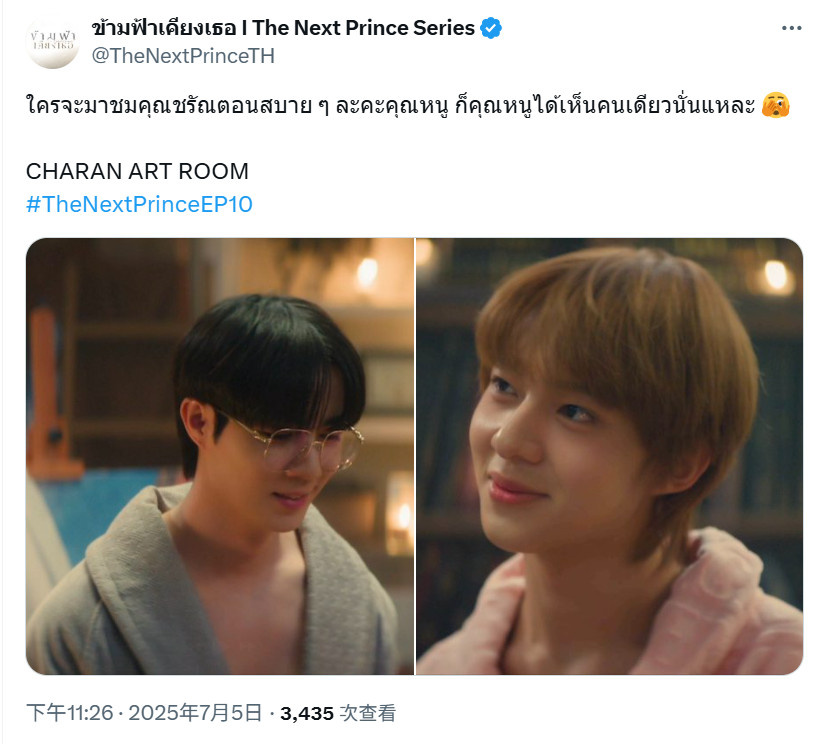Open the @TheNextPrinceTH handle link
The height and width of the screenshot is (744, 820).
tap(183, 56)
